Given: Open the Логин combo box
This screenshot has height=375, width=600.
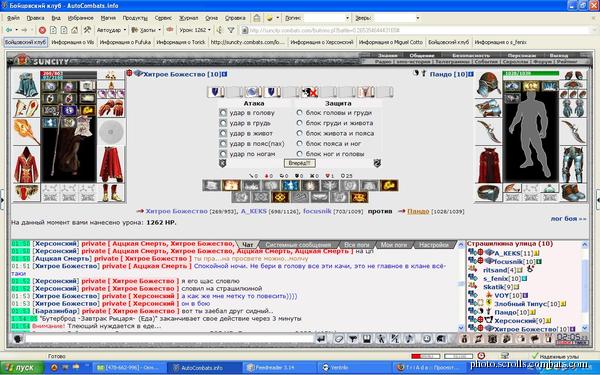Looking at the screenshot, I should pyautogui.click(x=326, y=18).
